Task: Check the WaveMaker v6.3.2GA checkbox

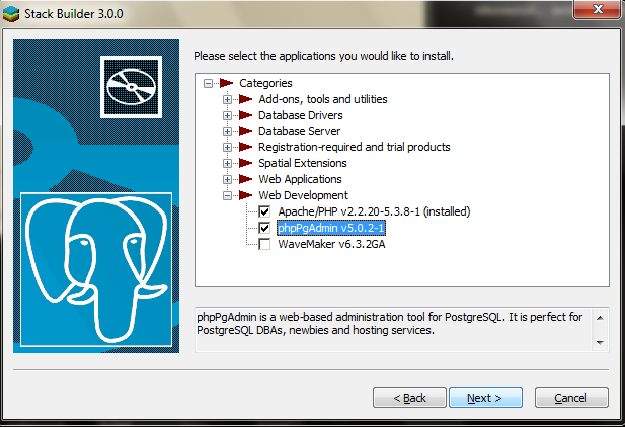Action: [x=264, y=244]
